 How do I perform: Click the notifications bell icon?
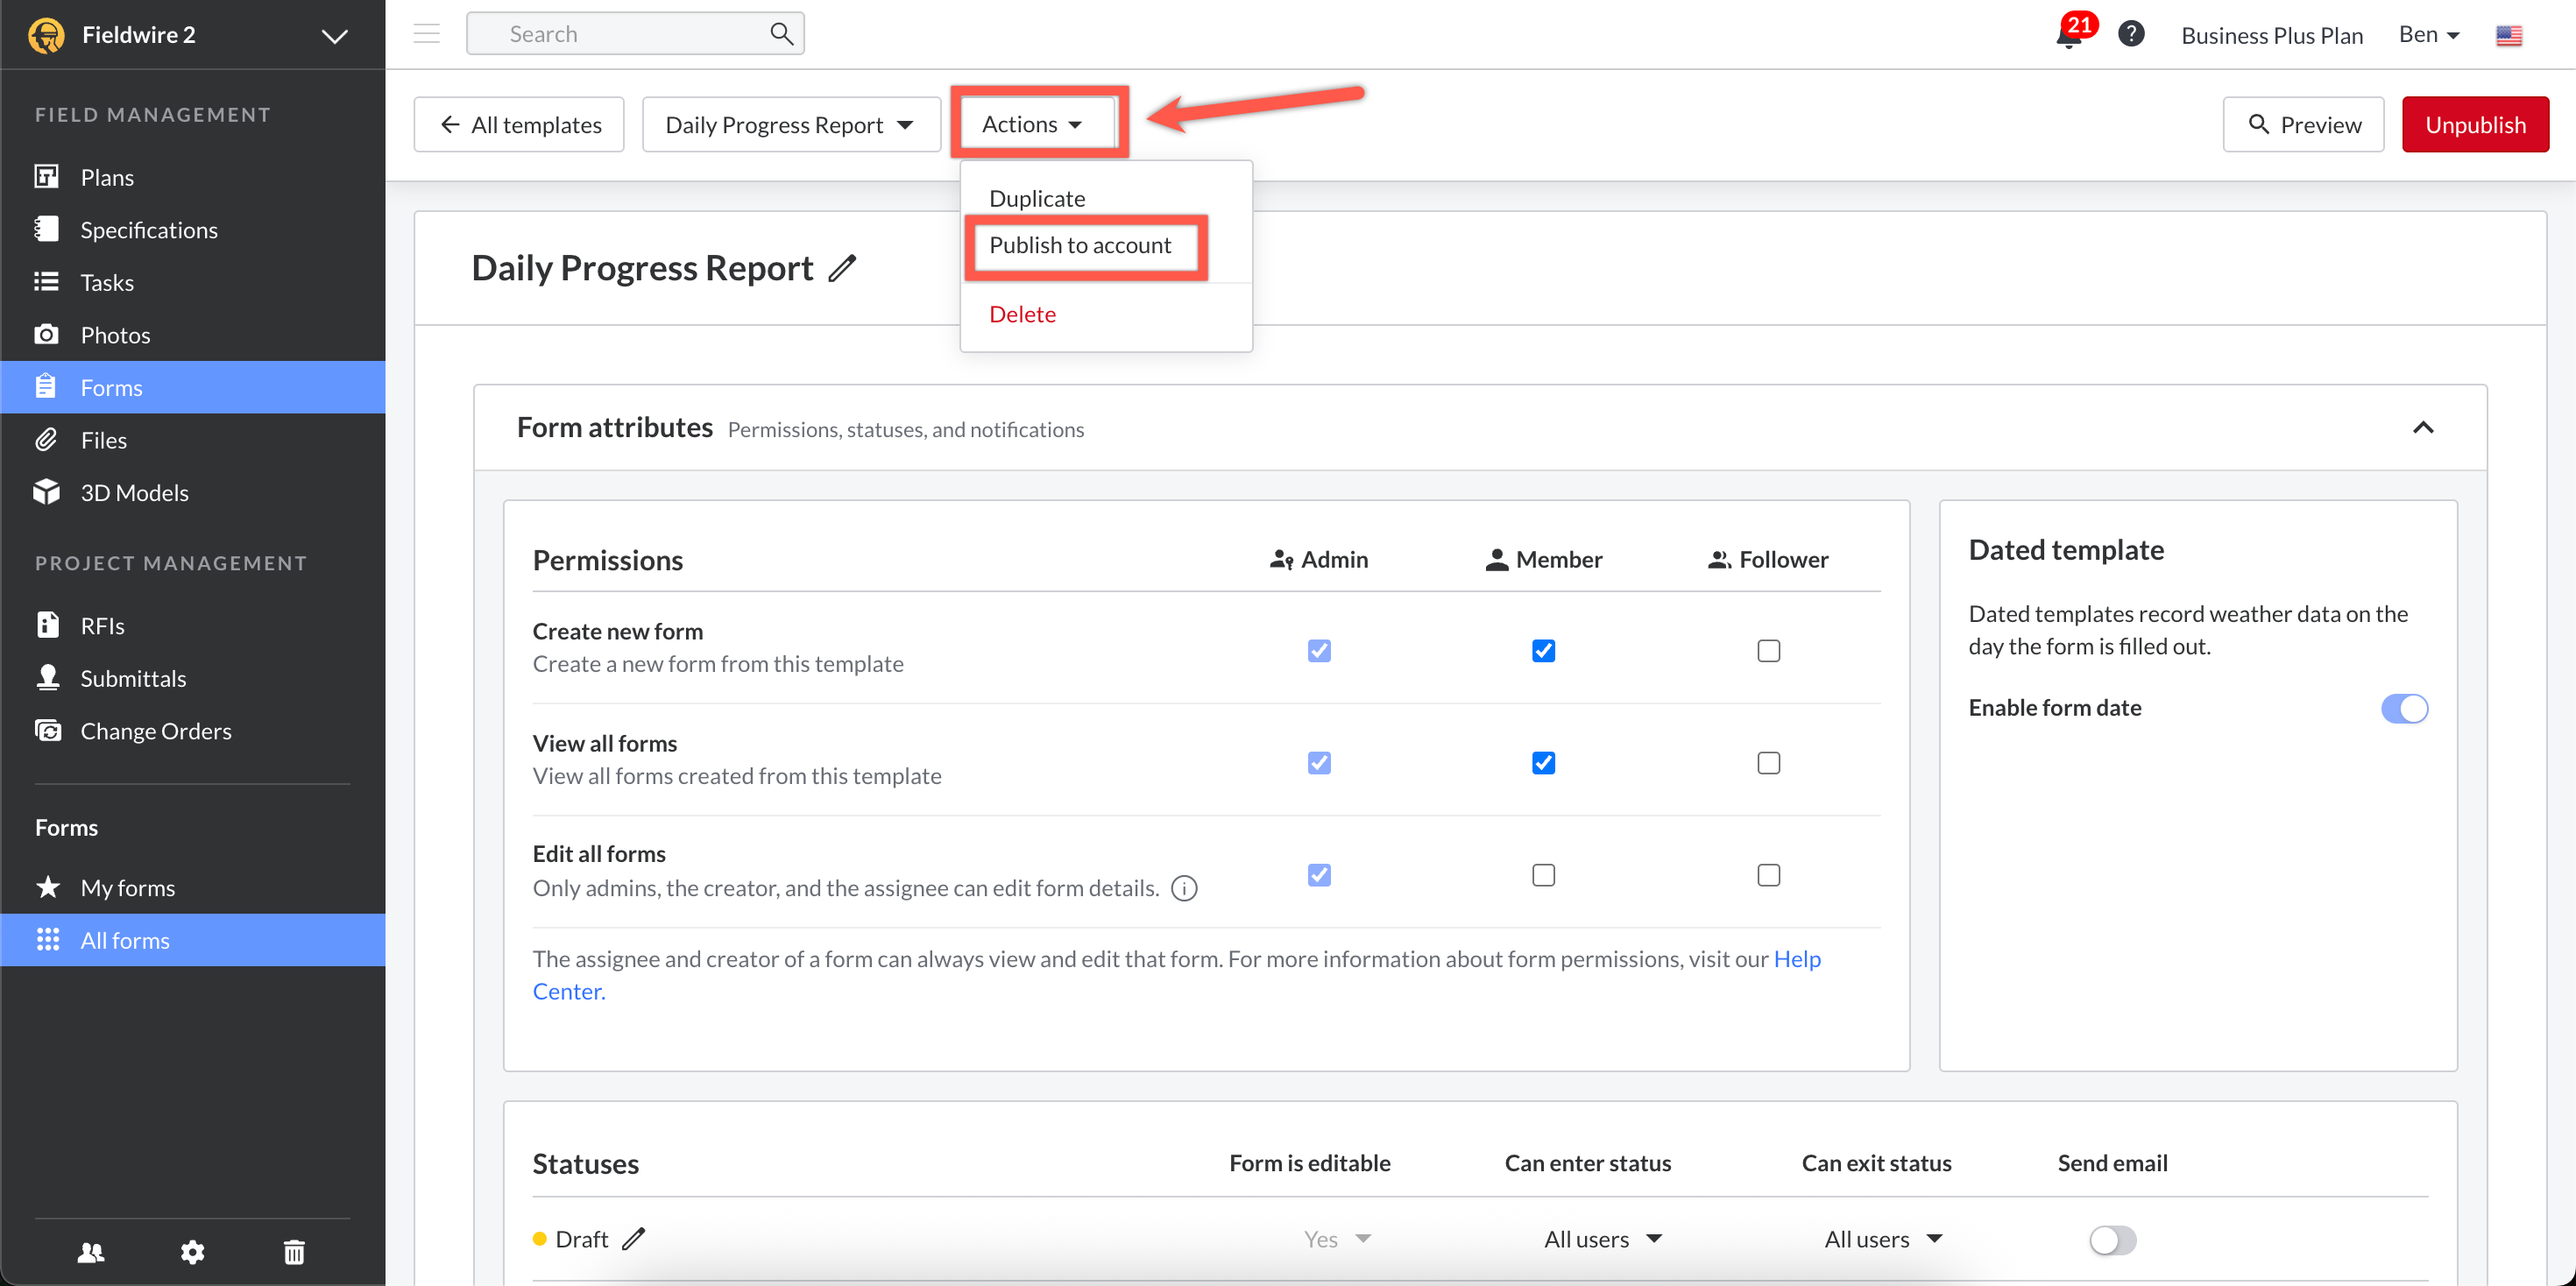[2068, 36]
